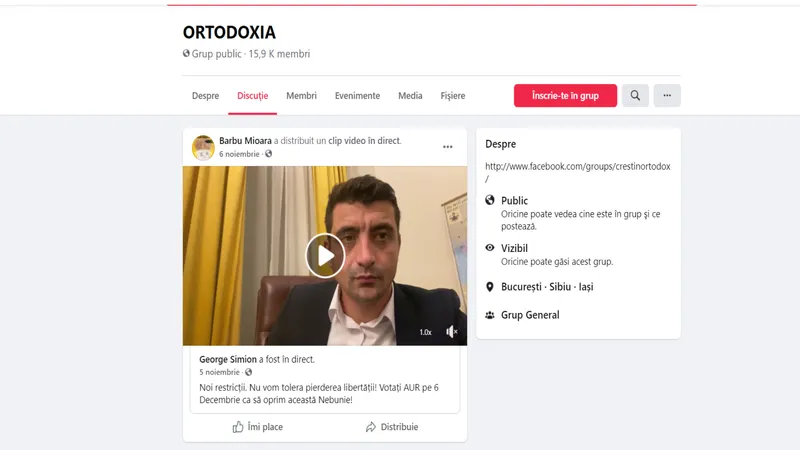The width and height of the screenshot is (800, 450).
Task: Follow the facebook.com/groups/crestinortodox link
Action: [x=578, y=172]
